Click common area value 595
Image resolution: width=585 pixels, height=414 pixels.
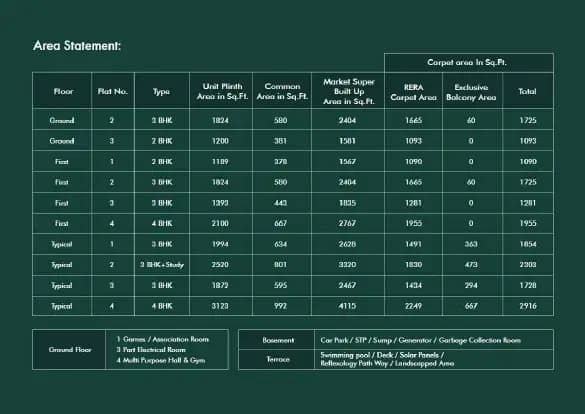tap(281, 285)
